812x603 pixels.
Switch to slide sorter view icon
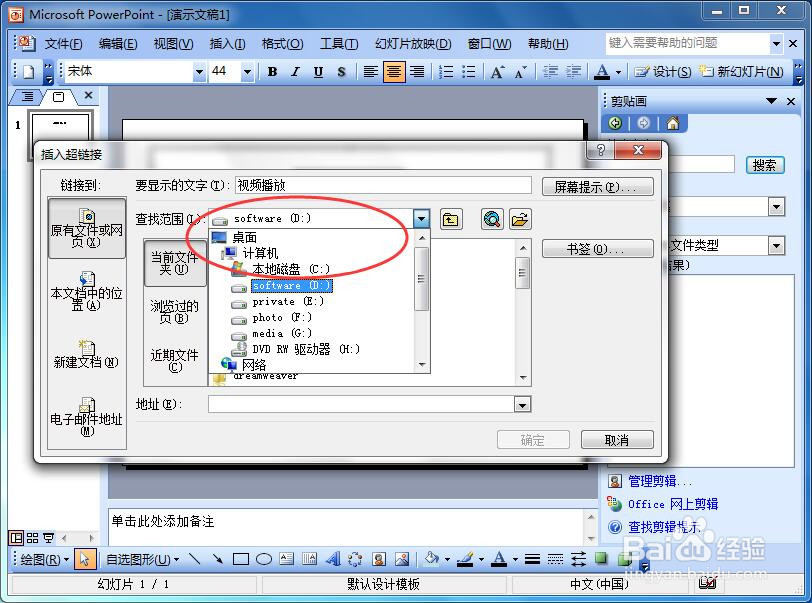[x=32, y=538]
